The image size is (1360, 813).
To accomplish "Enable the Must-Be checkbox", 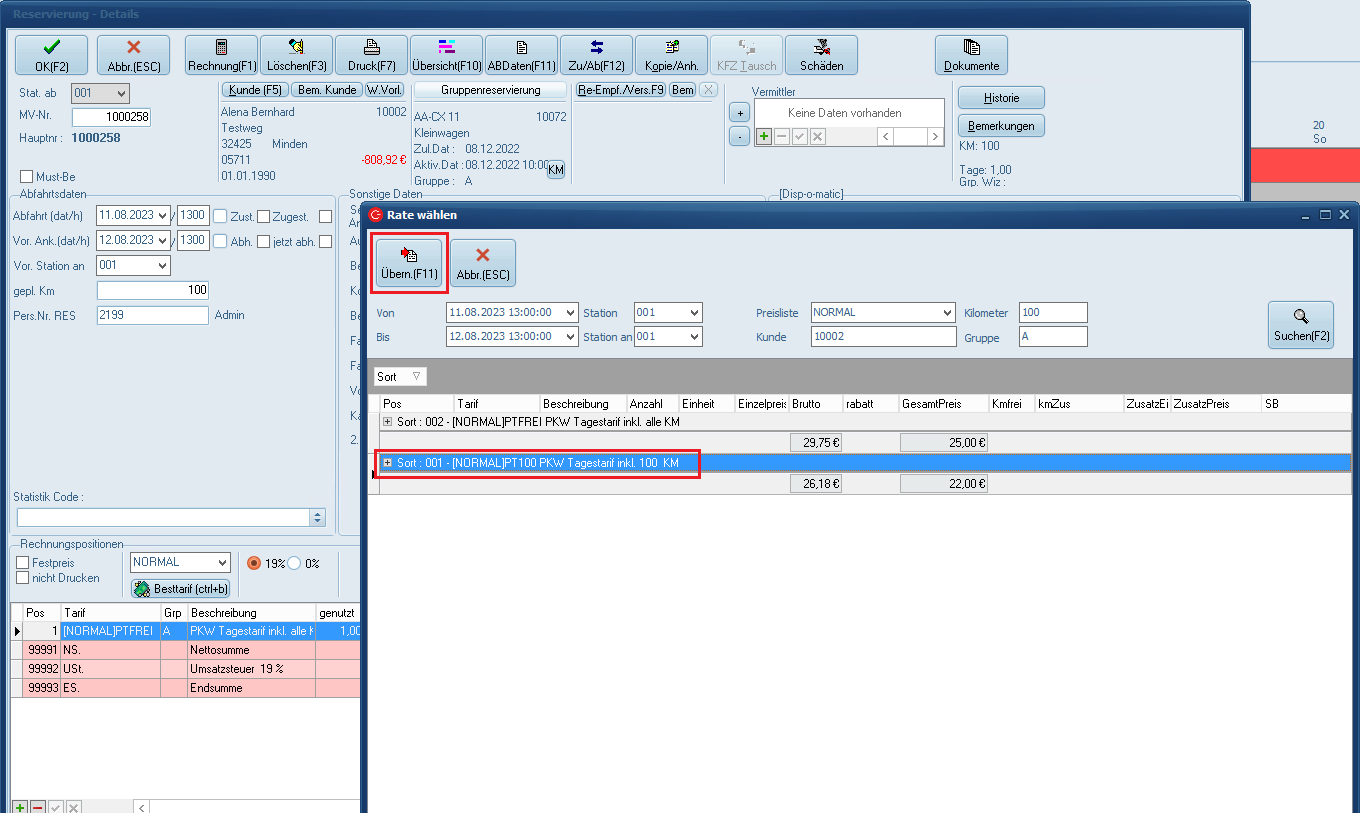I will click(x=27, y=177).
